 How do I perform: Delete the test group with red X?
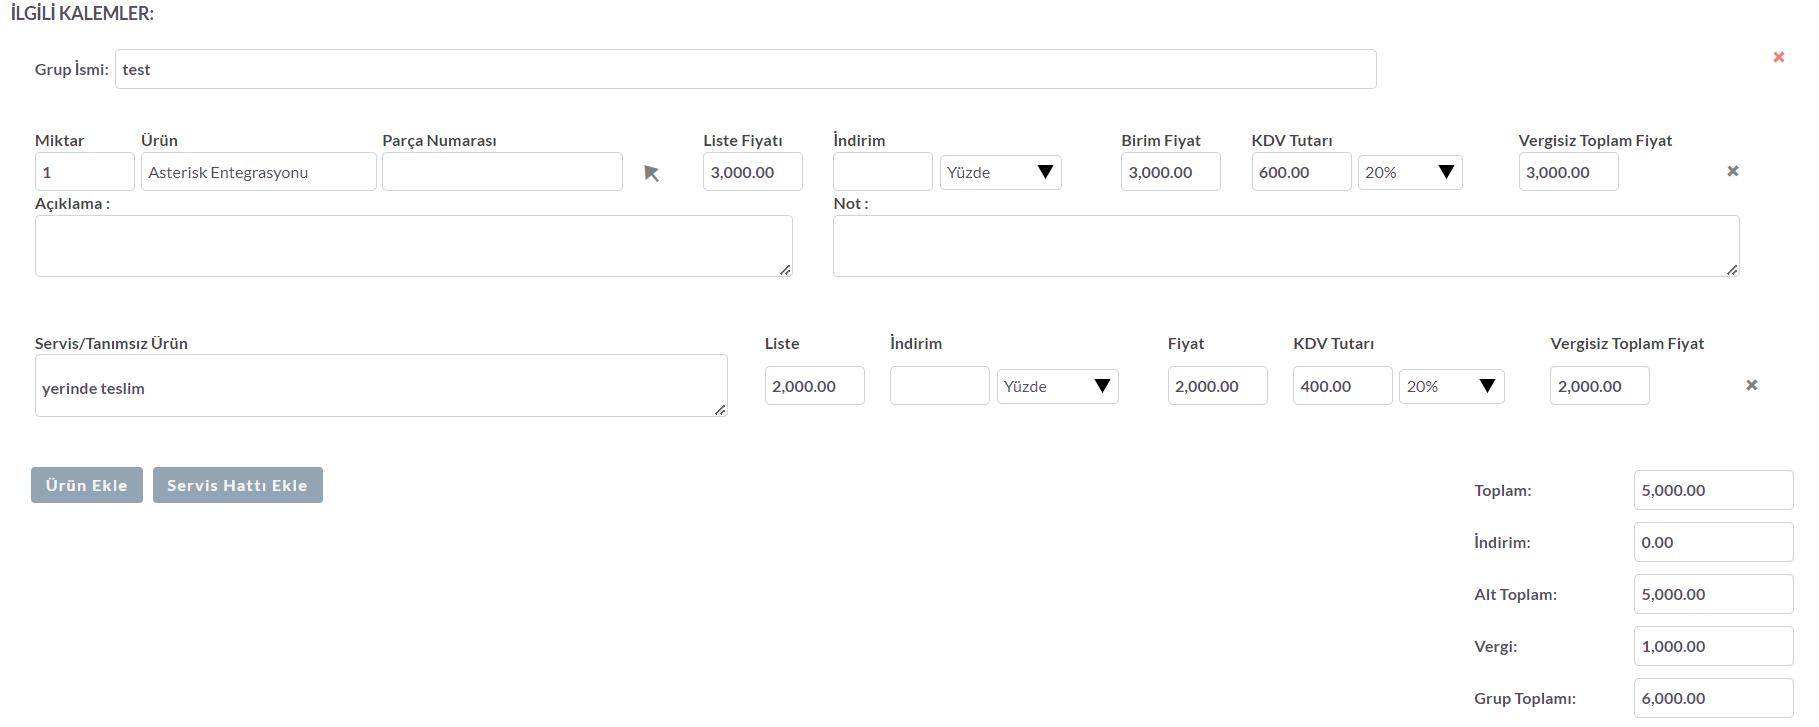coord(1778,57)
